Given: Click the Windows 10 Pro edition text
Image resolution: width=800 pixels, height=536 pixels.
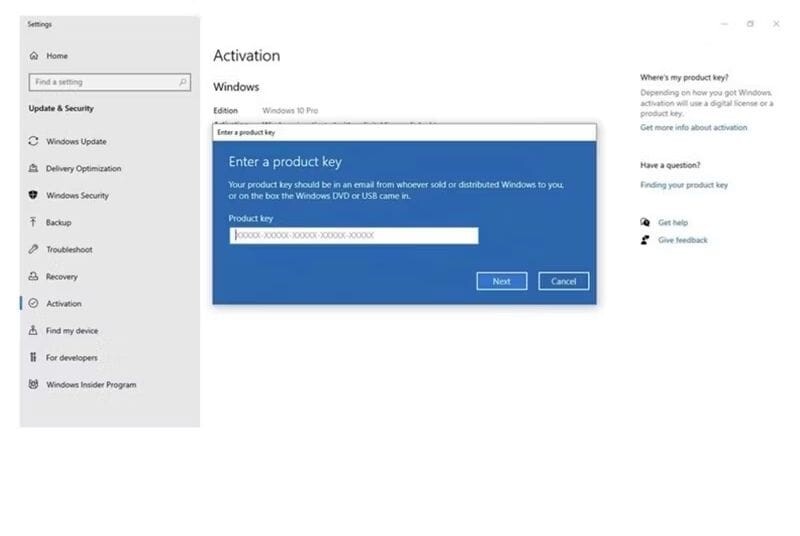Looking at the screenshot, I should click(290, 110).
